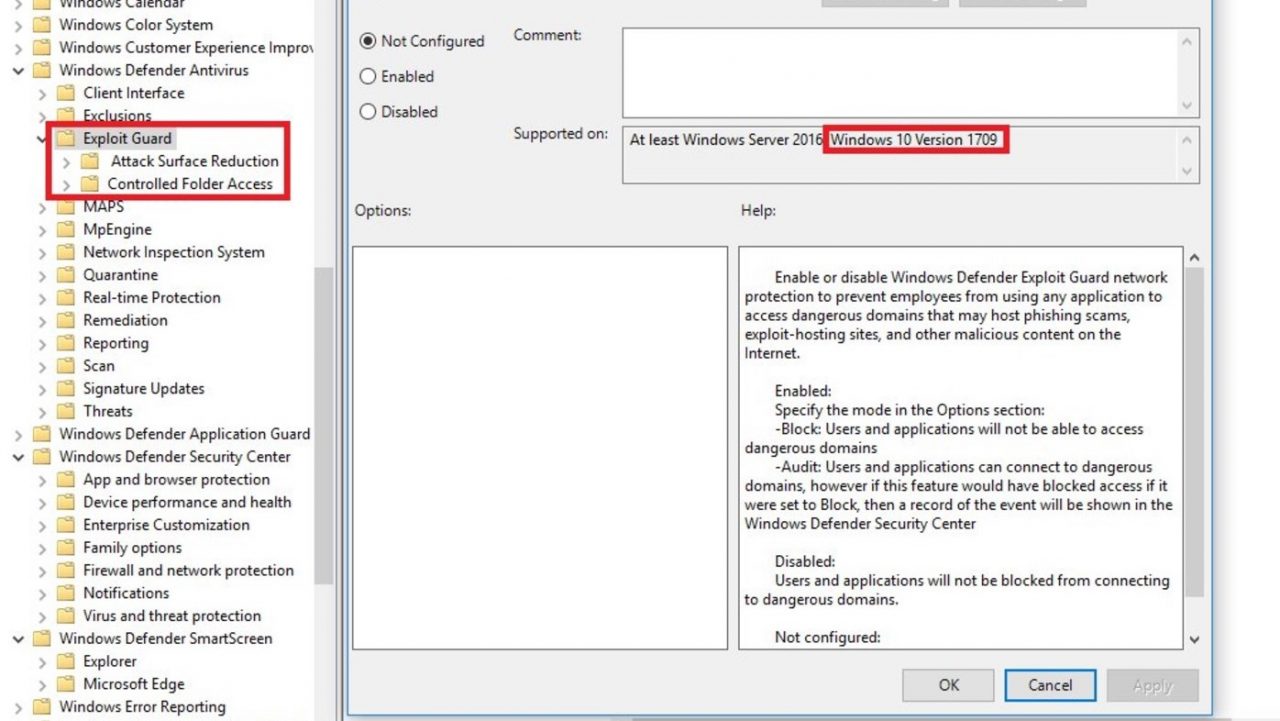Click the OK button
This screenshot has width=1280, height=721.
pos(948,685)
